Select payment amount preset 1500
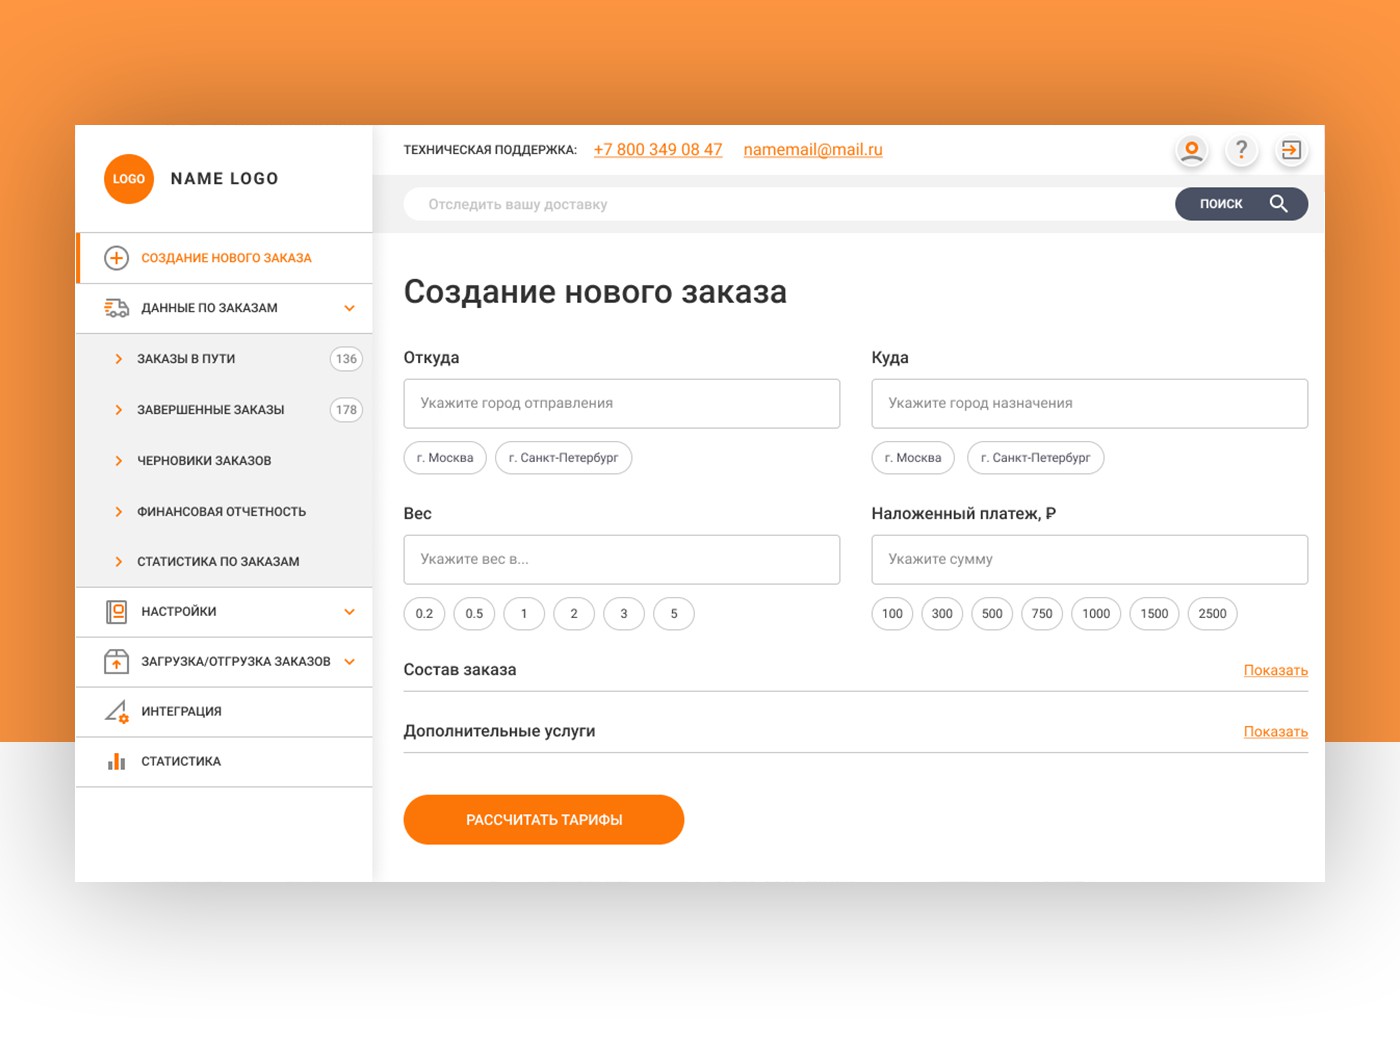This screenshot has width=1400, height=1041. 1154,614
